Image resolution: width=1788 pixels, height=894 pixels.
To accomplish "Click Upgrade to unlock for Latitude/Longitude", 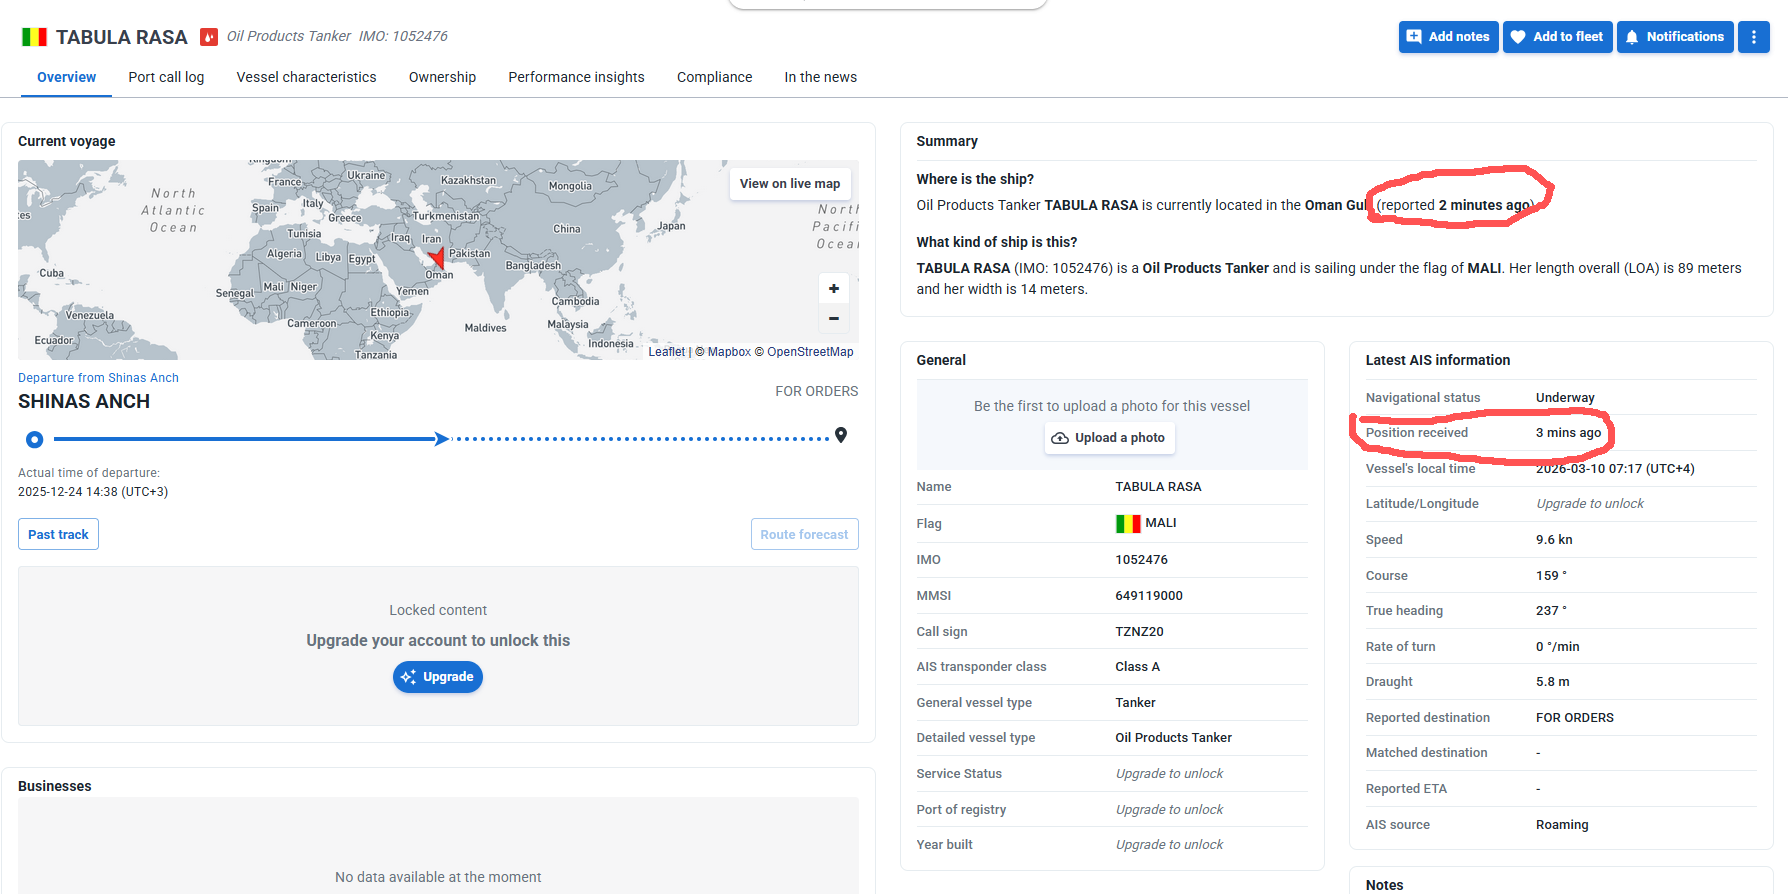I will point(1590,504).
